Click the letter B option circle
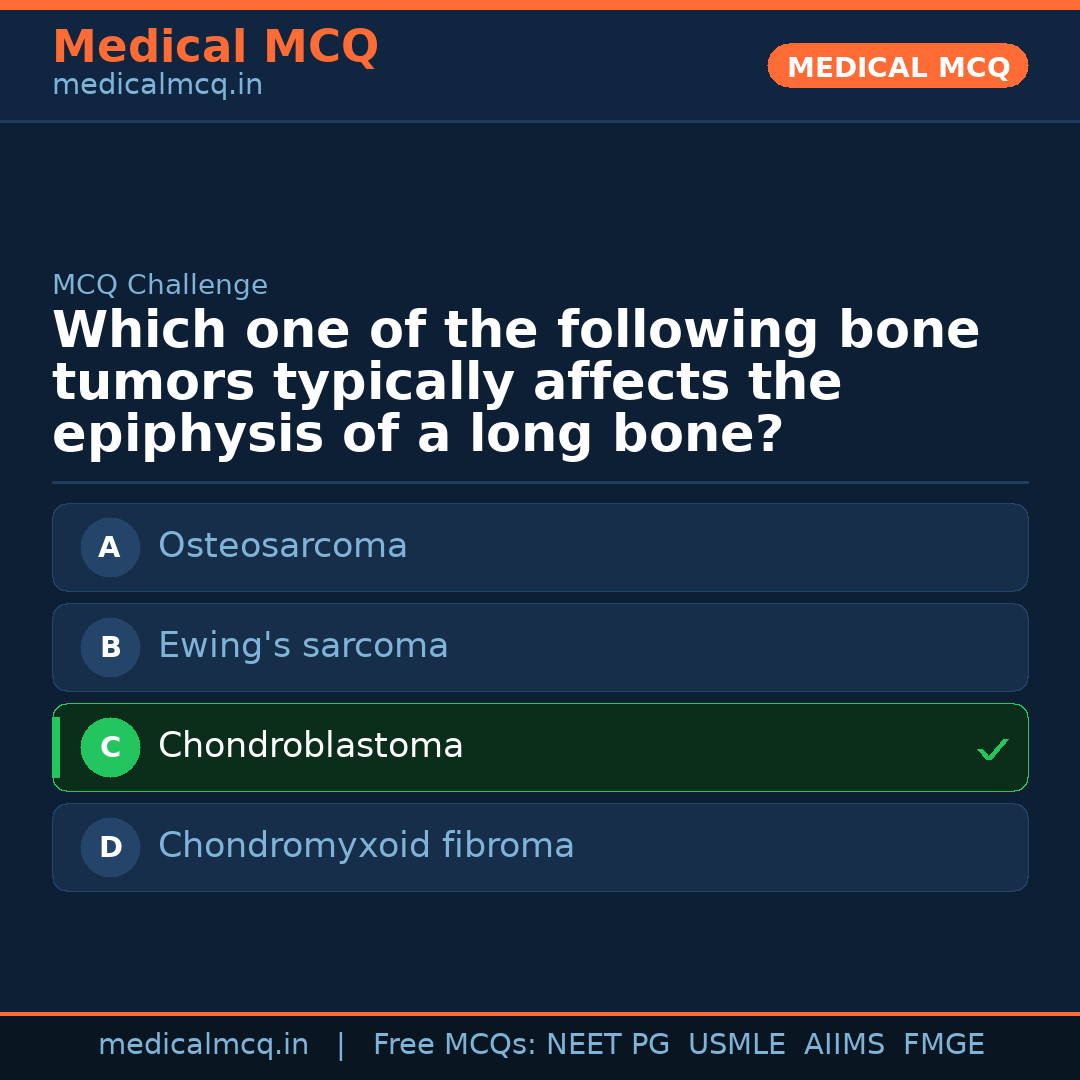Image resolution: width=1080 pixels, height=1080 pixels. 110,647
